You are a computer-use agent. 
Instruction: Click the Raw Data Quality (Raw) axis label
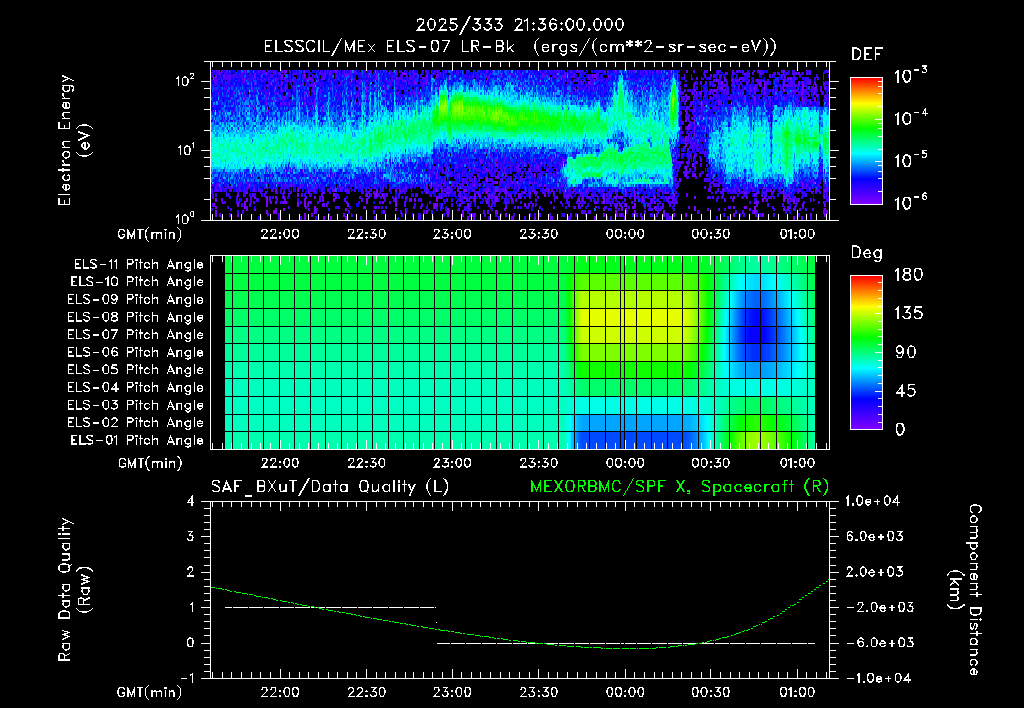(x=74, y=590)
